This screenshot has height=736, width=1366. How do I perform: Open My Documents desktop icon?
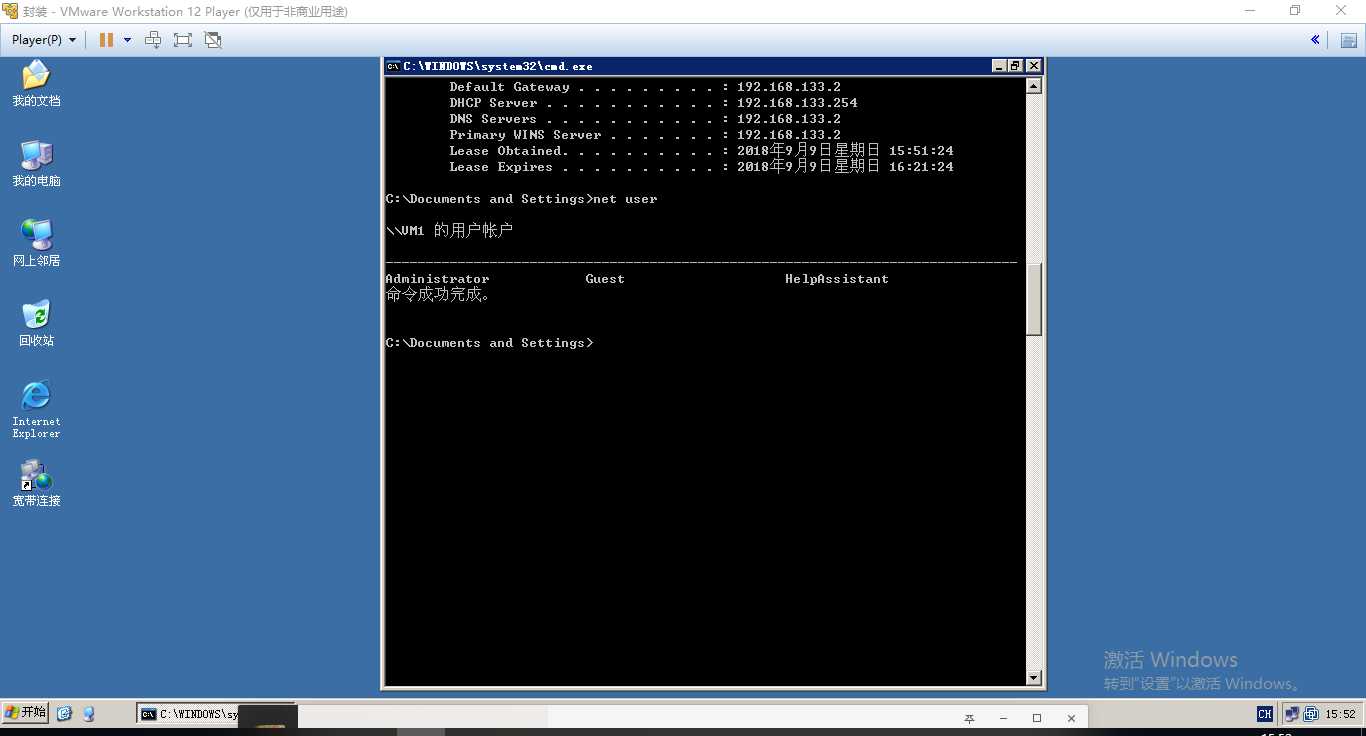36,83
